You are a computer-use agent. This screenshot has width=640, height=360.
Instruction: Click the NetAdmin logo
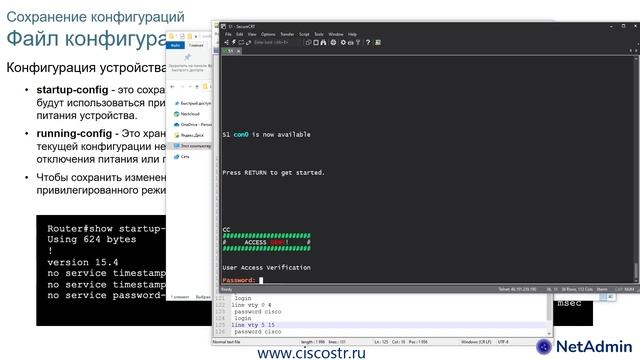(x=584, y=347)
